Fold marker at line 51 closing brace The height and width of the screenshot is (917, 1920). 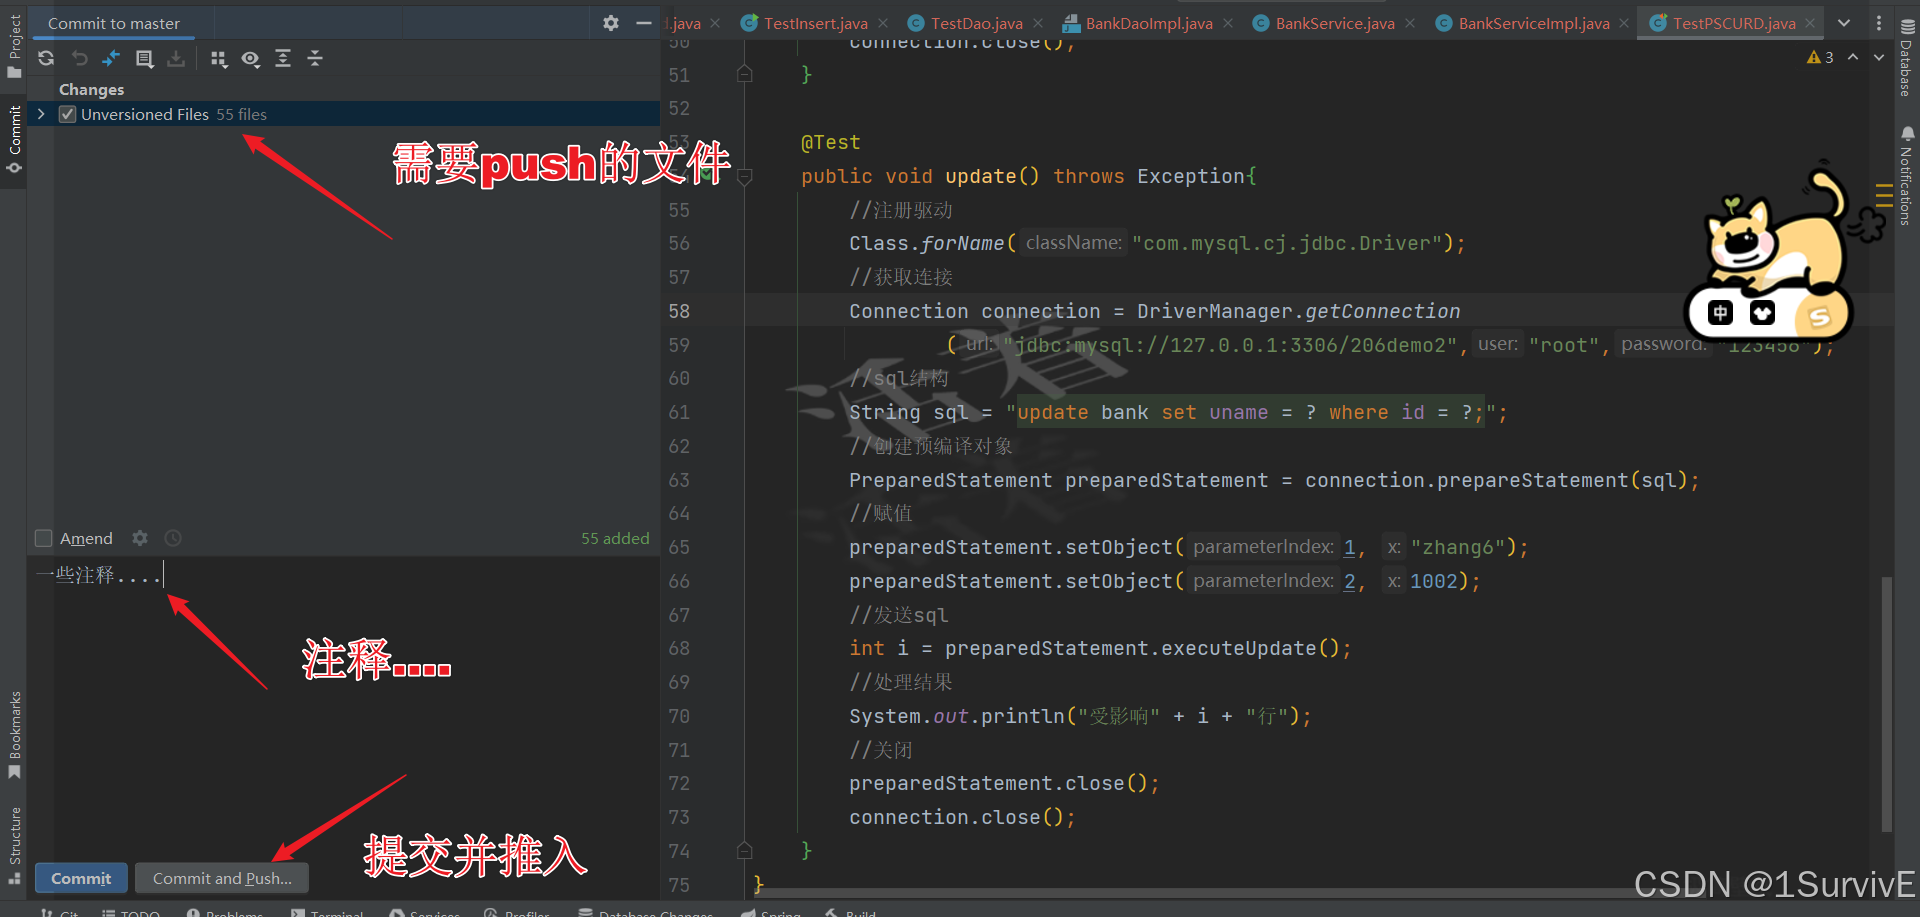click(x=744, y=74)
